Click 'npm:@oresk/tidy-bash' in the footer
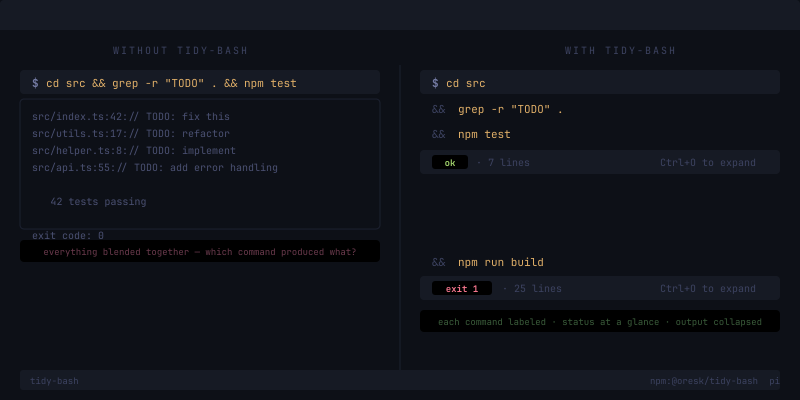Image resolution: width=800 pixels, height=400 pixels. click(x=704, y=381)
